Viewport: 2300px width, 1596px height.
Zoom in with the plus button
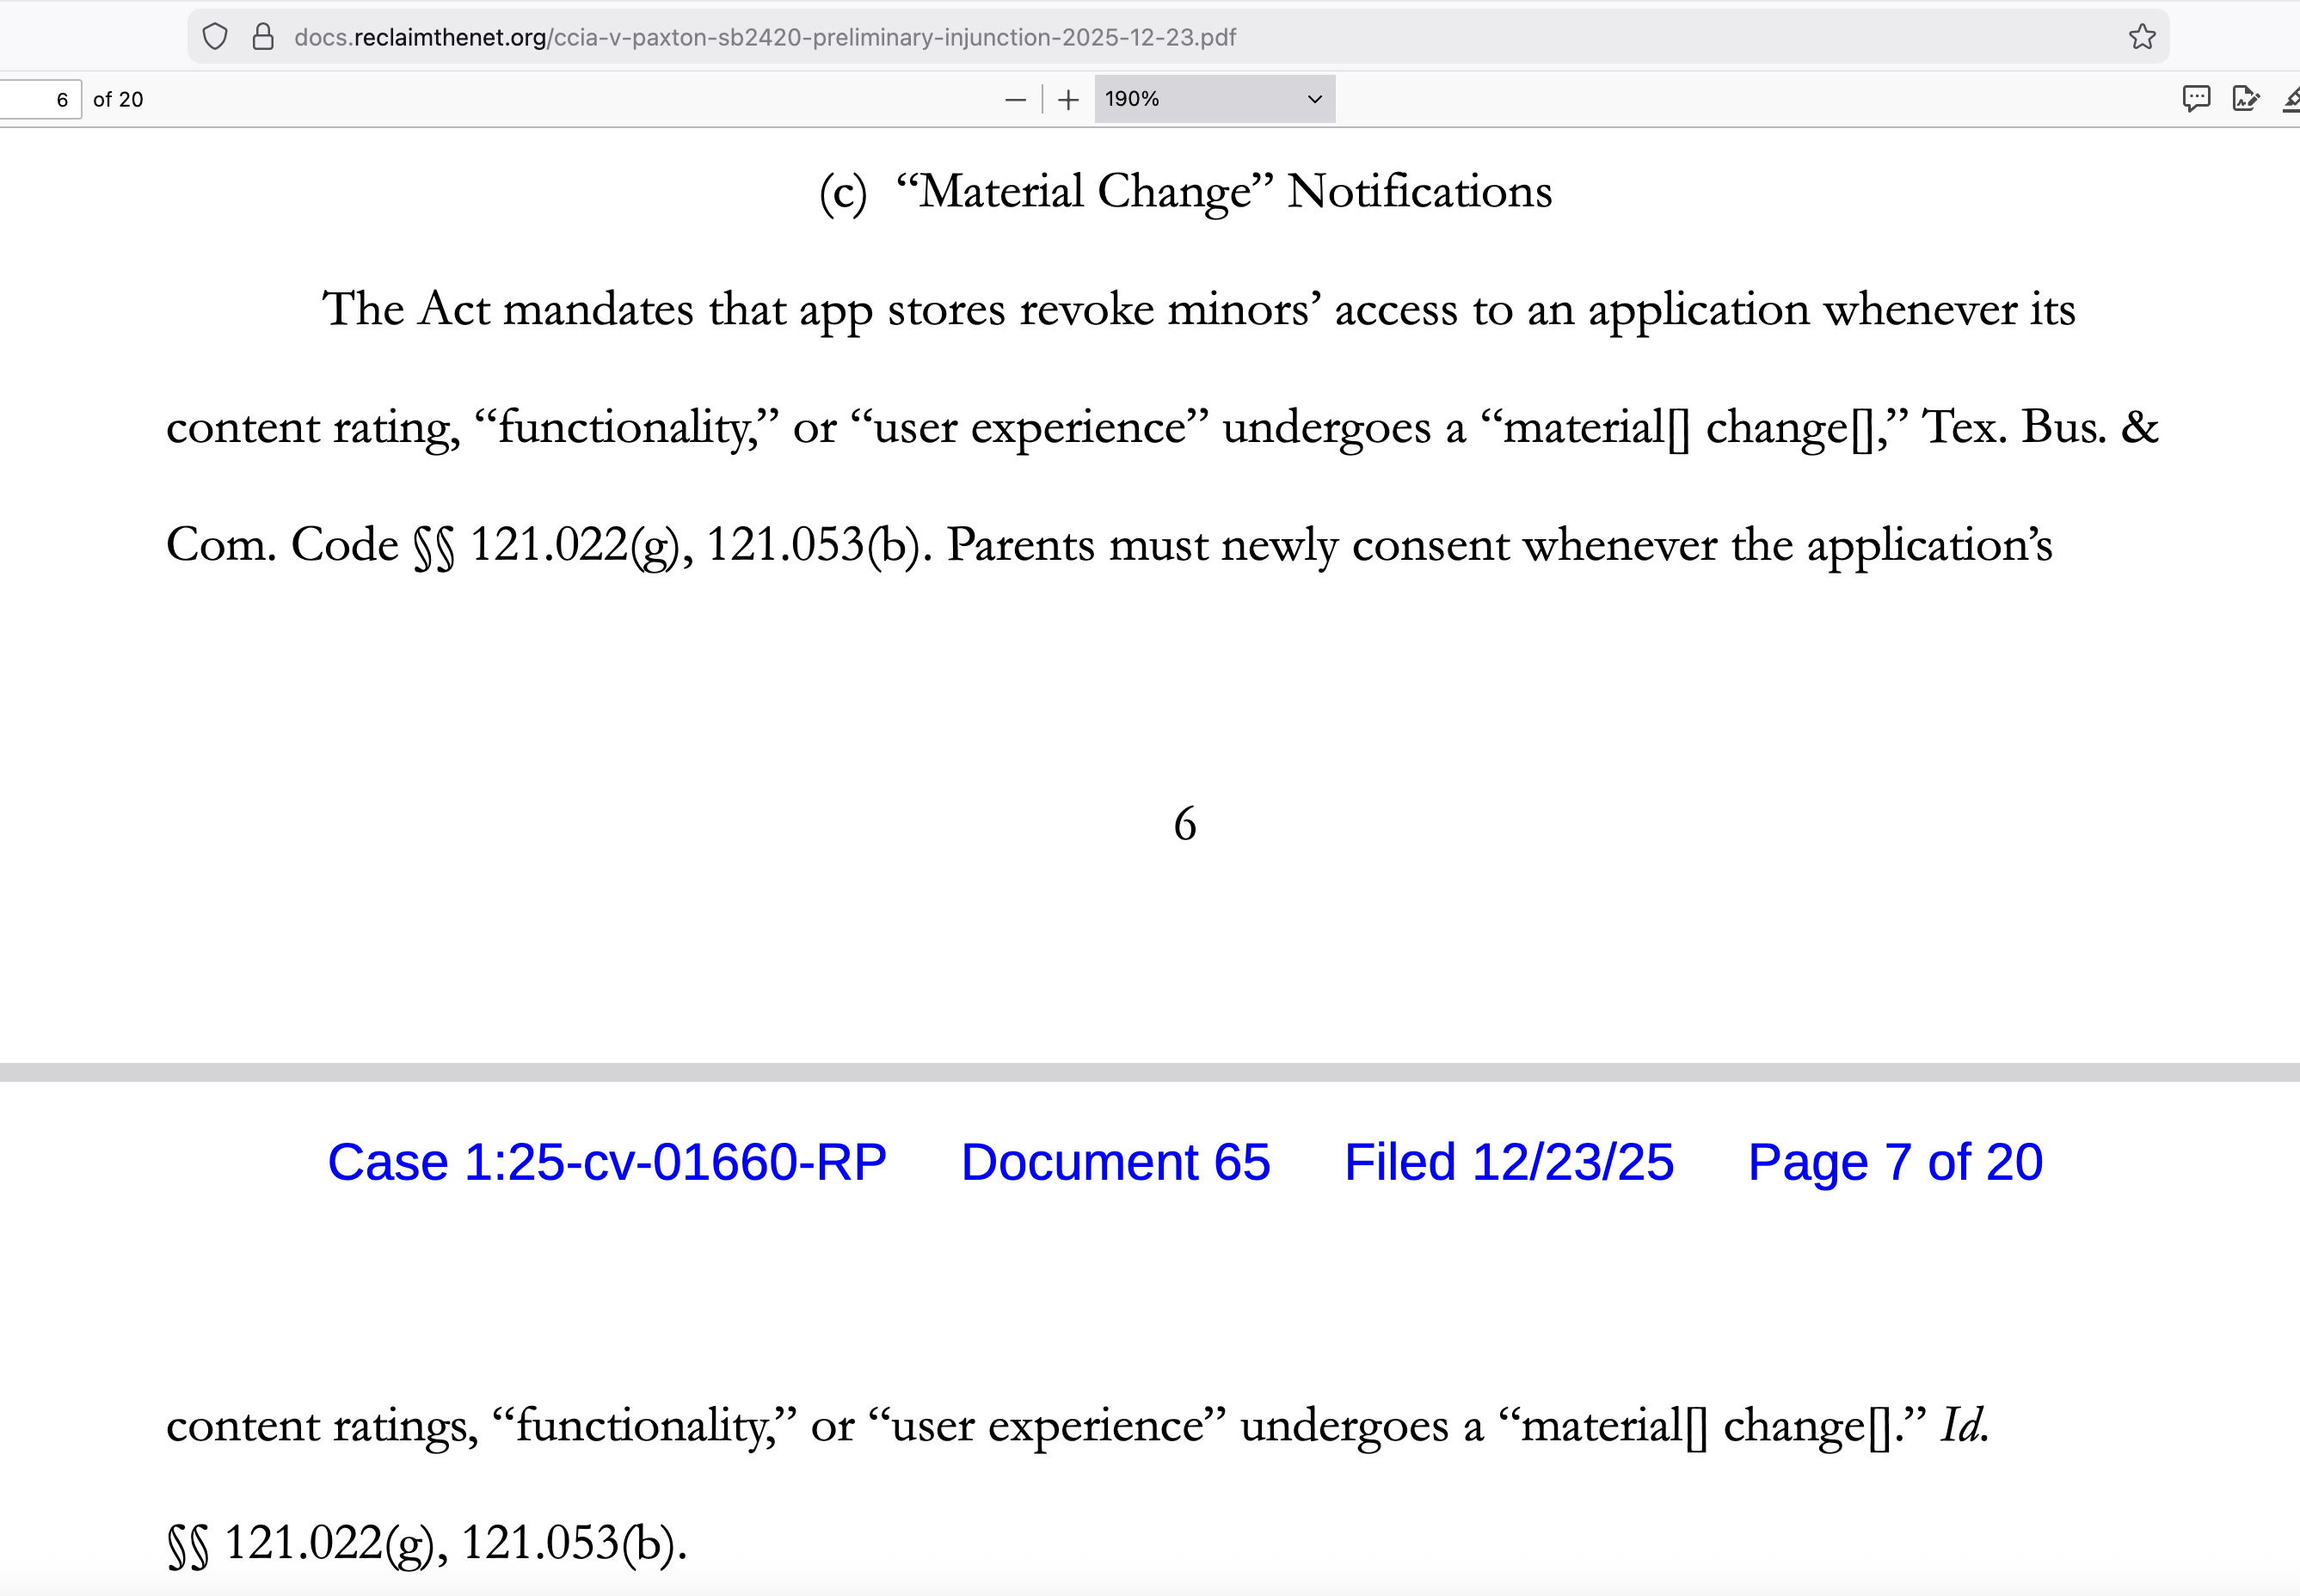(x=1068, y=99)
